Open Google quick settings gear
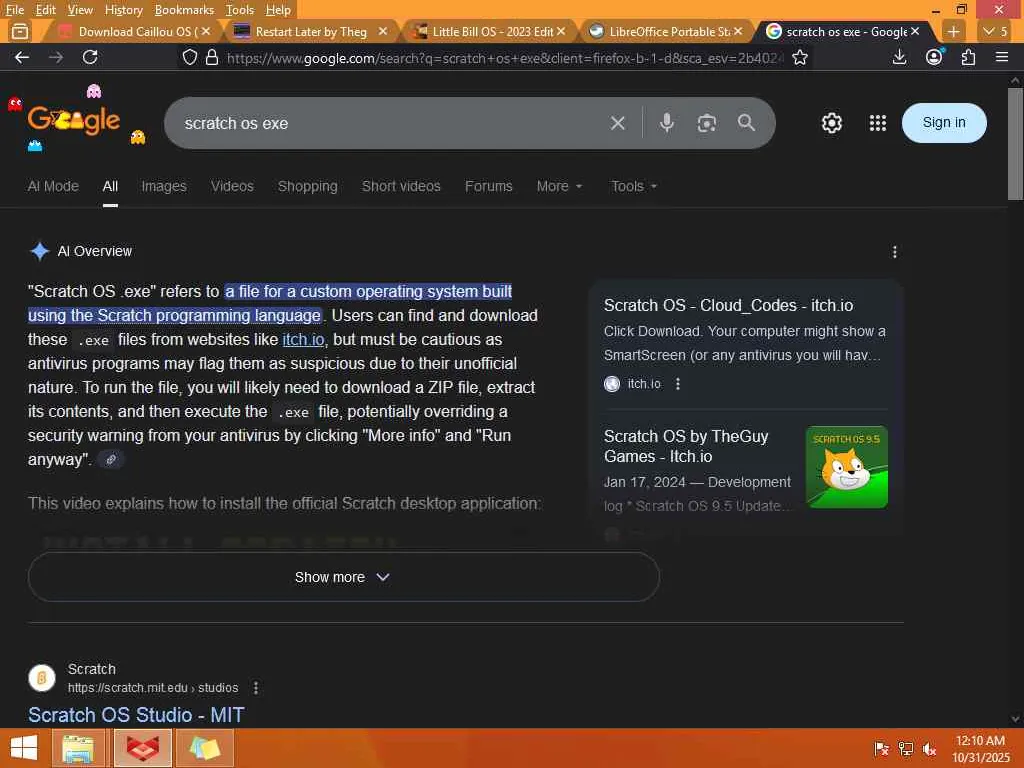Viewport: 1024px width, 768px height. pos(831,123)
